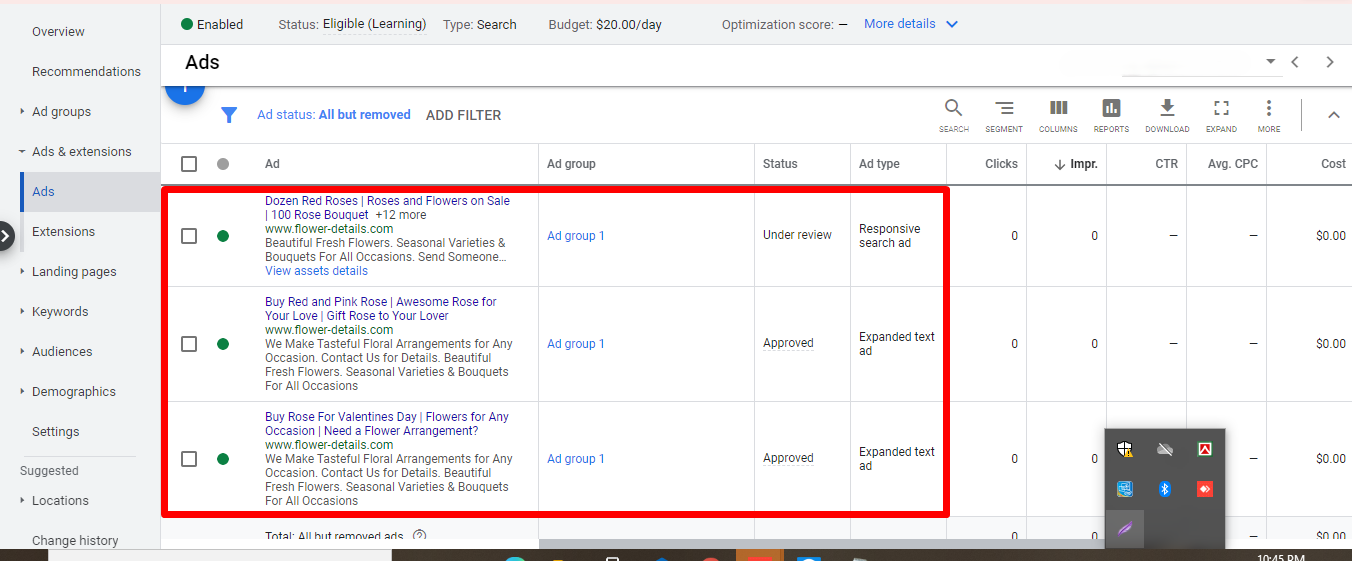Expand the More details dropdown
The height and width of the screenshot is (561, 1352).
click(910, 24)
